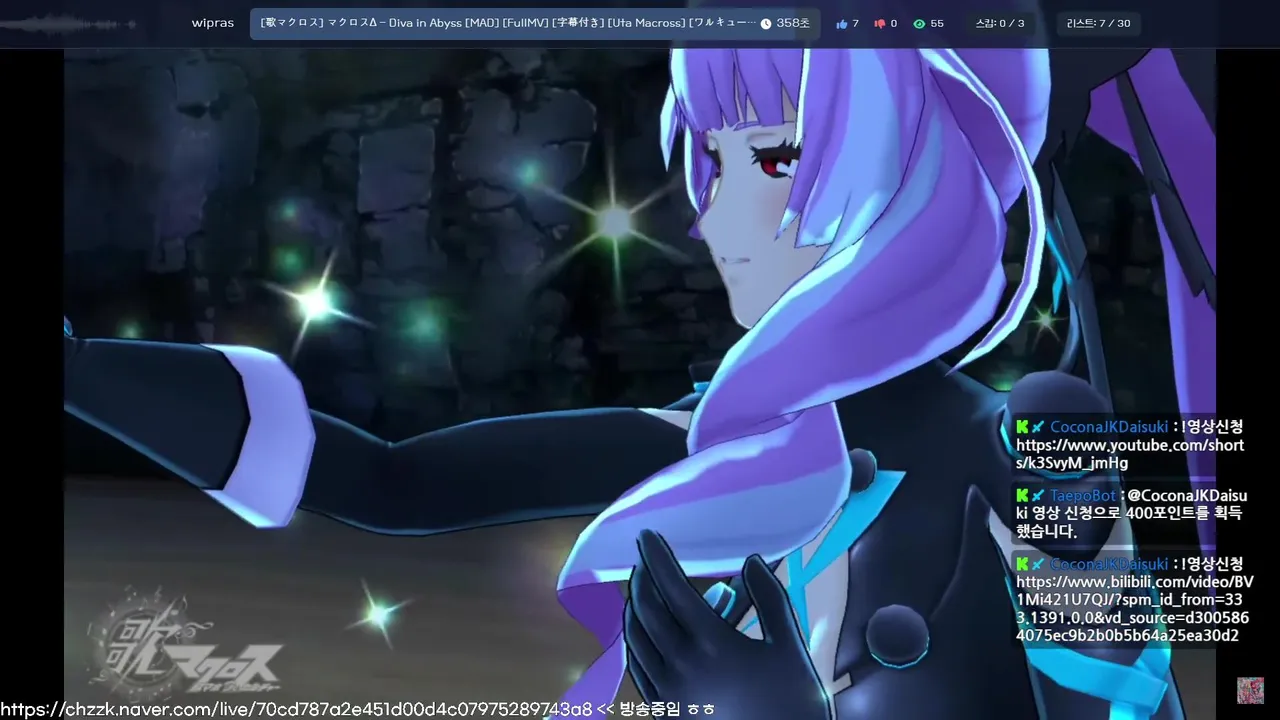Image resolution: width=1280 pixels, height=720 pixels.
Task: Click the audio waveform in the top-left corner
Action: tap(70, 22)
